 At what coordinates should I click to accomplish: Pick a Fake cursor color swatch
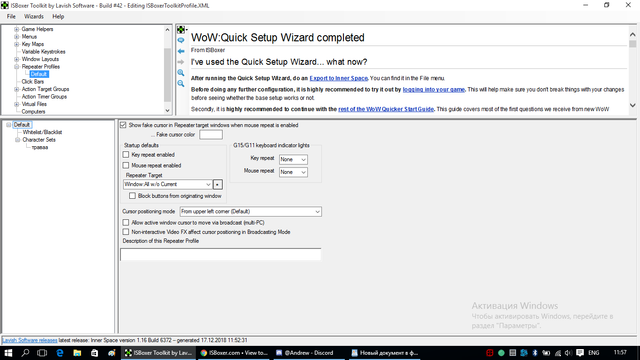coord(211,135)
